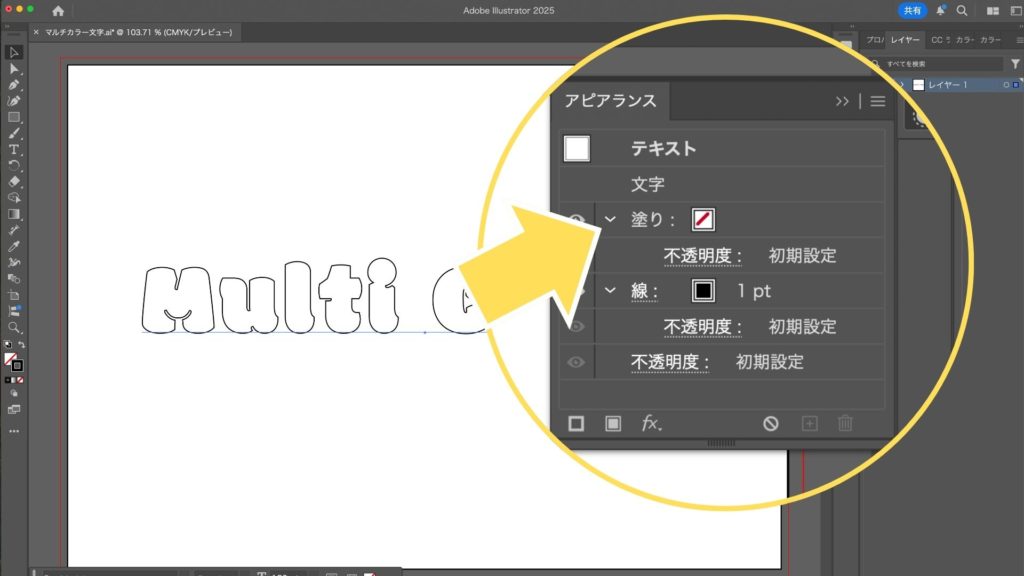Select the Pen tool
The width and height of the screenshot is (1024, 576).
coord(14,85)
